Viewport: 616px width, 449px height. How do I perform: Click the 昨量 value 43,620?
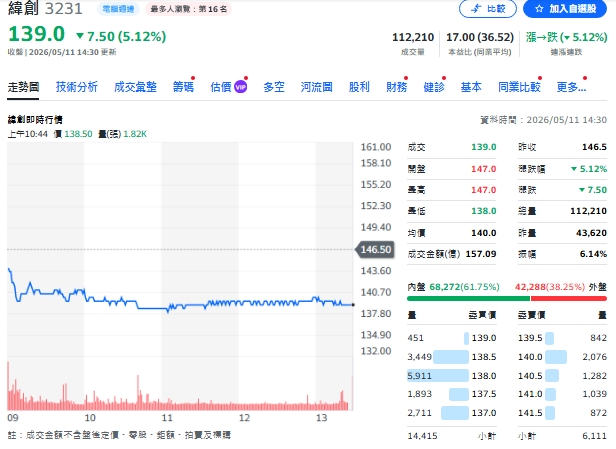[x=591, y=233]
